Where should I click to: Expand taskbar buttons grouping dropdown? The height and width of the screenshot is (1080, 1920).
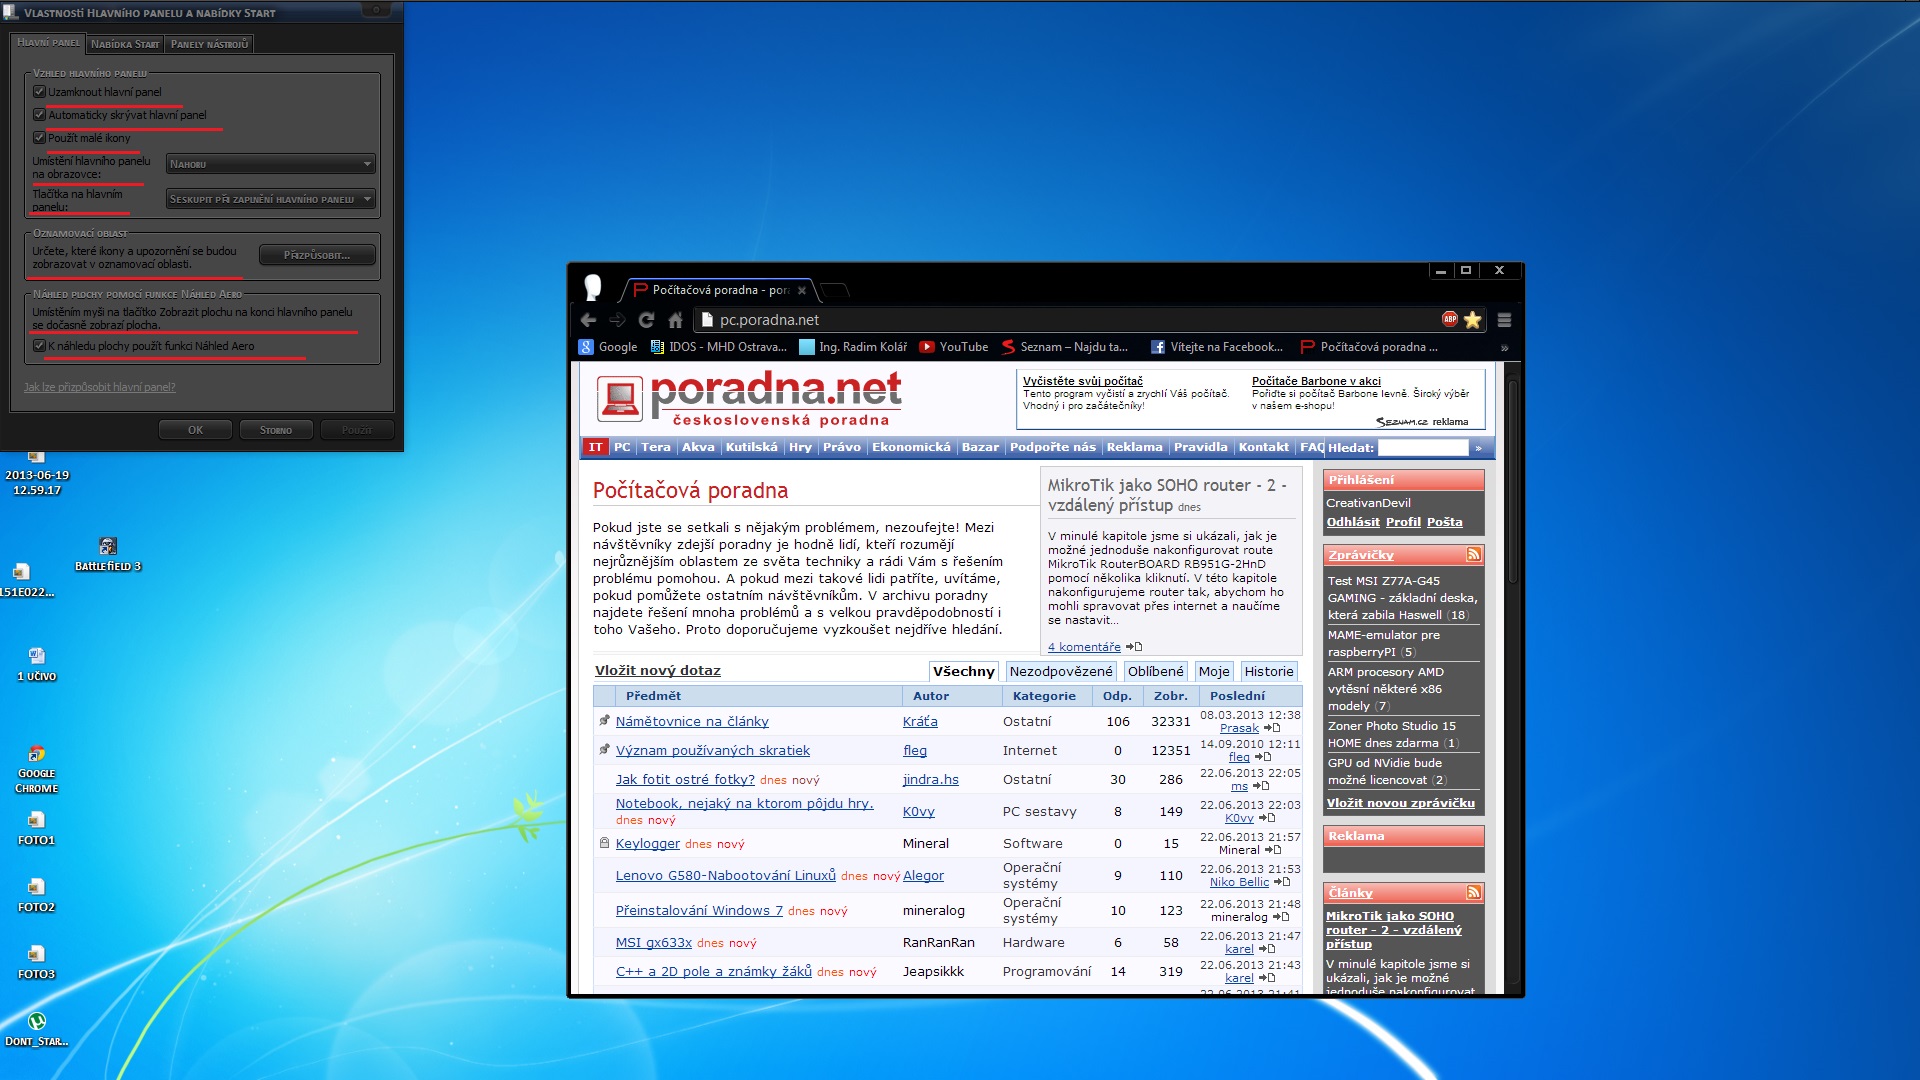tap(270, 199)
